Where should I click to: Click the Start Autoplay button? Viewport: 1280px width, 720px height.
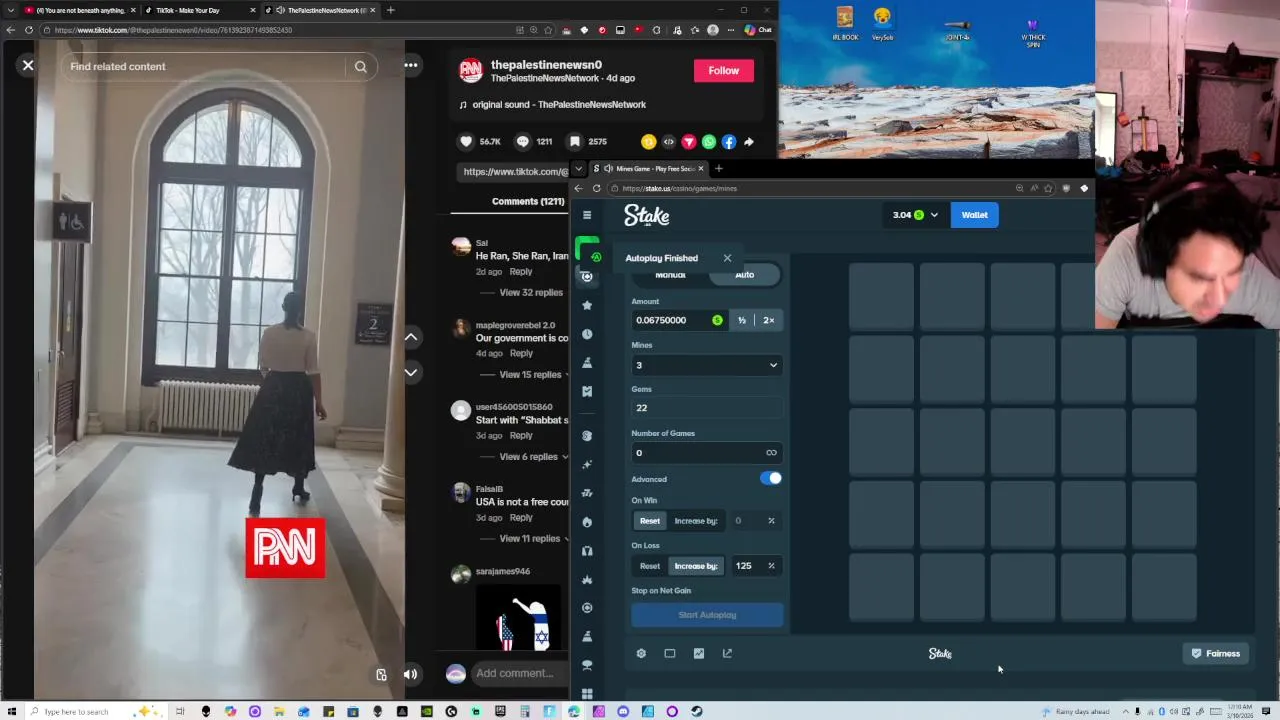tap(707, 615)
